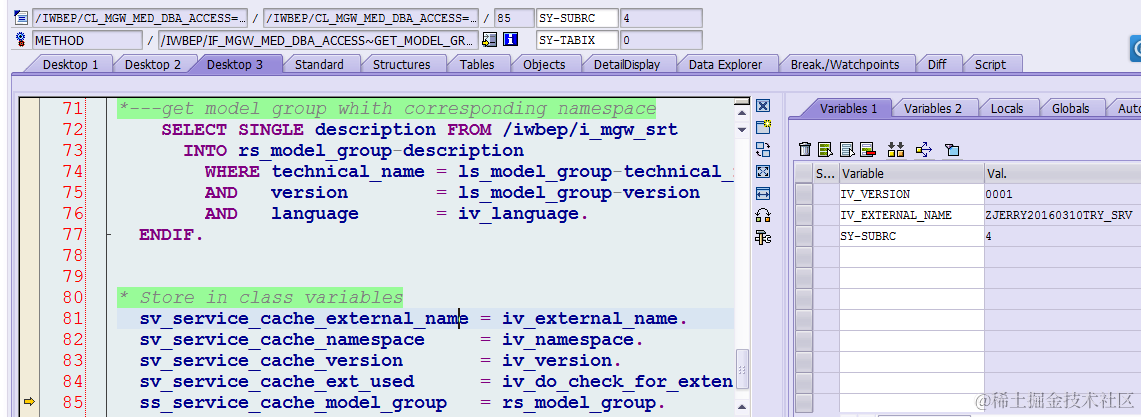Collapse the block at ENDIF line 77
The height and width of the screenshot is (417, 1141).
pos(108,235)
